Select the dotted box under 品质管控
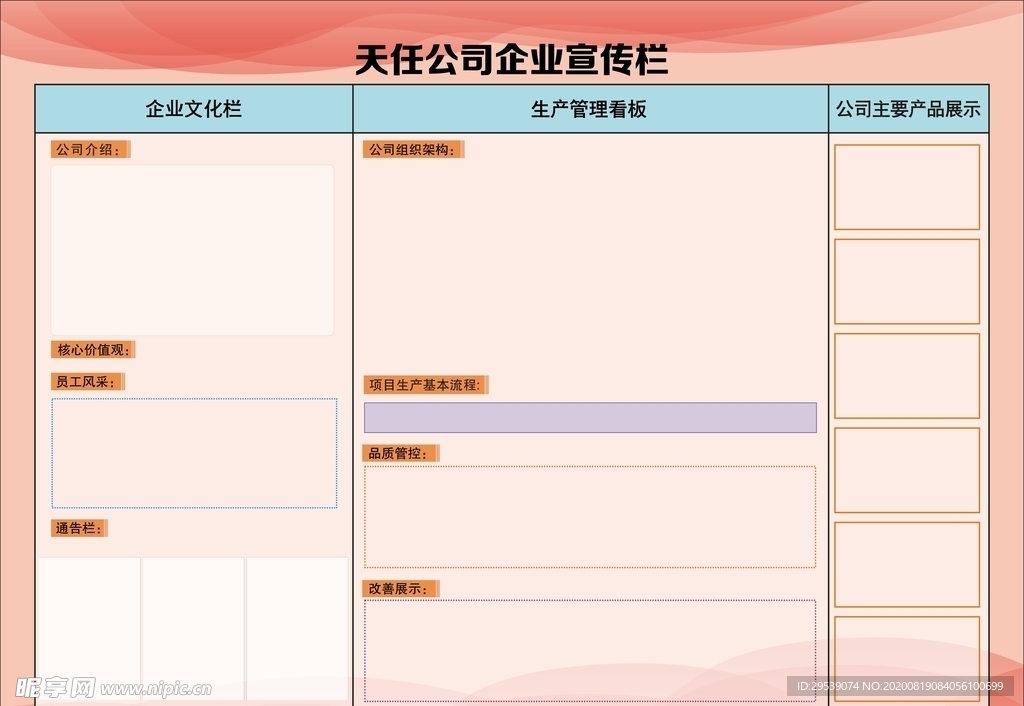This screenshot has height=706, width=1024. (x=590, y=517)
